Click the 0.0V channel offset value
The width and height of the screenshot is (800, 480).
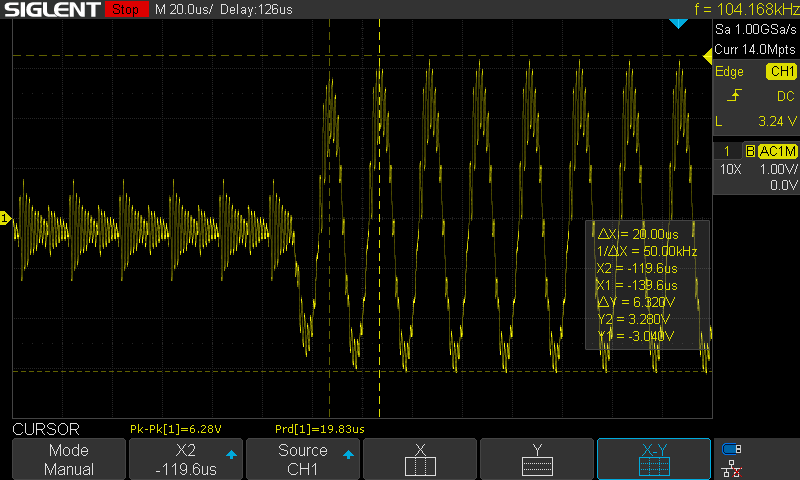click(783, 185)
